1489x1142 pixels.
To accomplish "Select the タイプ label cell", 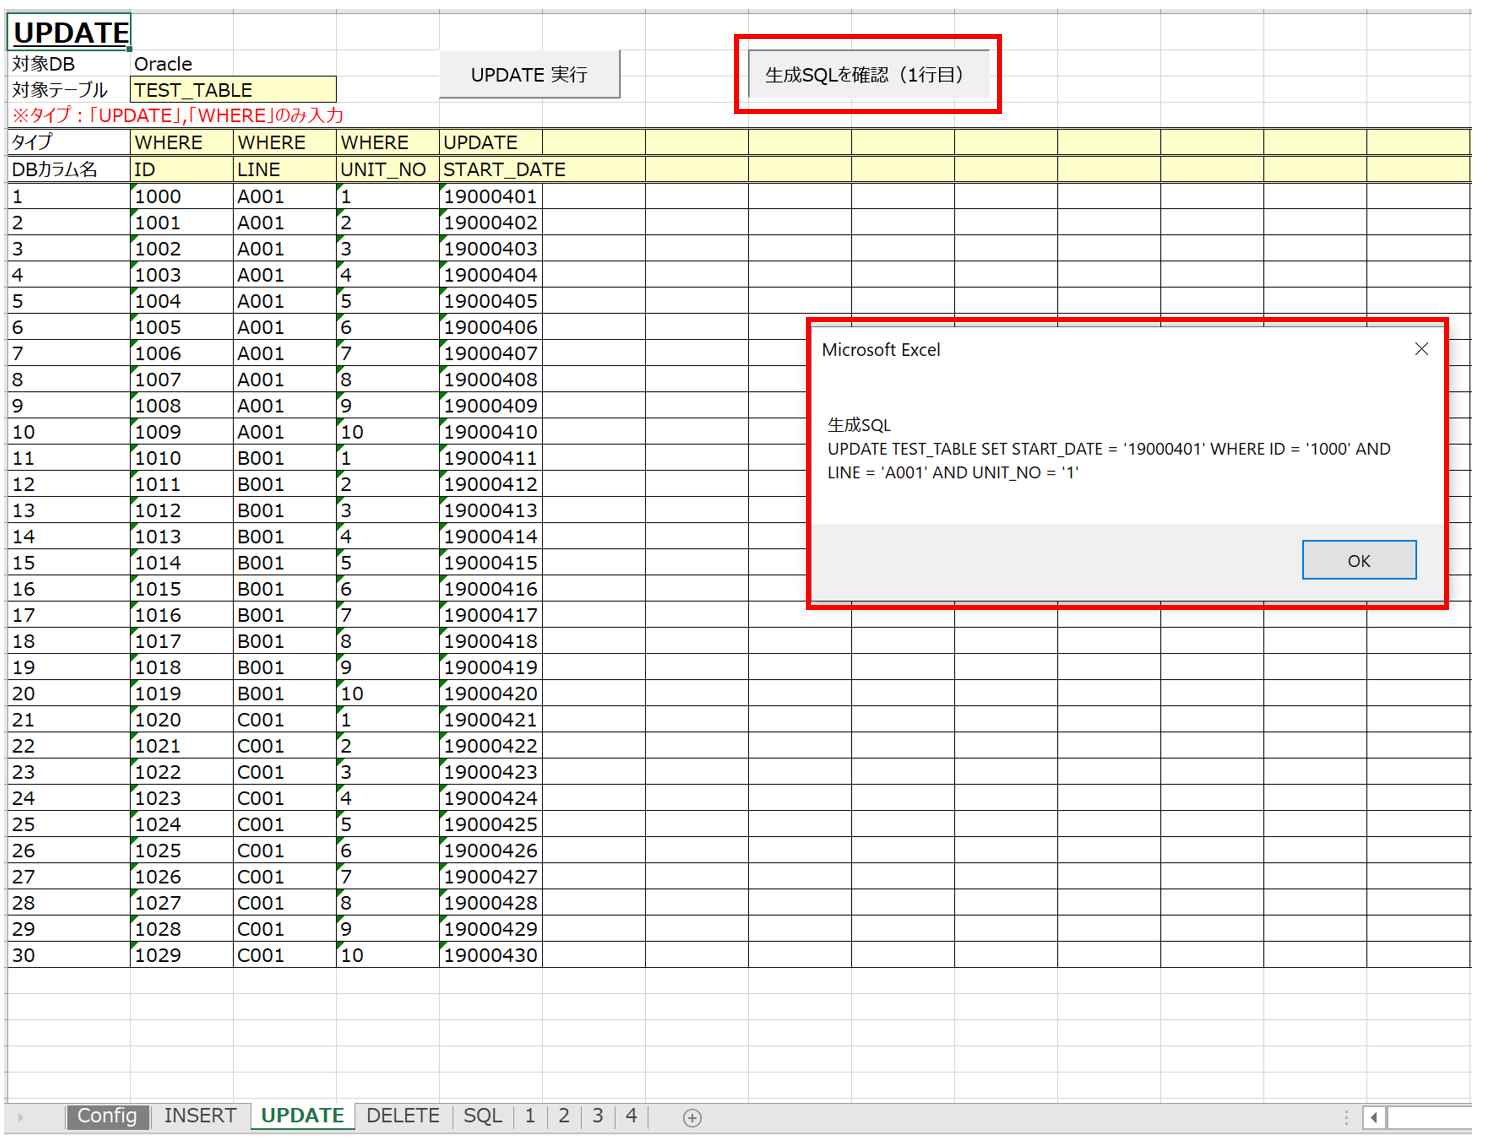I will tap(69, 143).
